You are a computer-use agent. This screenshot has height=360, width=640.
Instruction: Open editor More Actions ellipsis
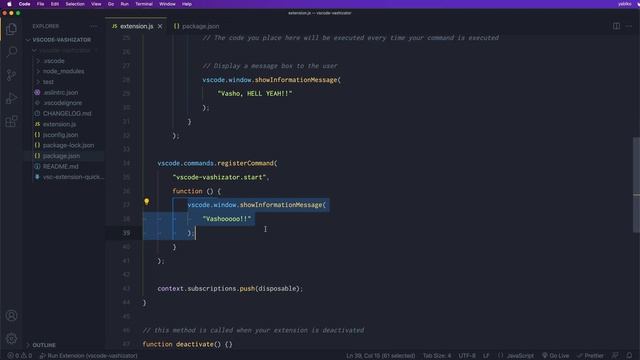[629, 26]
